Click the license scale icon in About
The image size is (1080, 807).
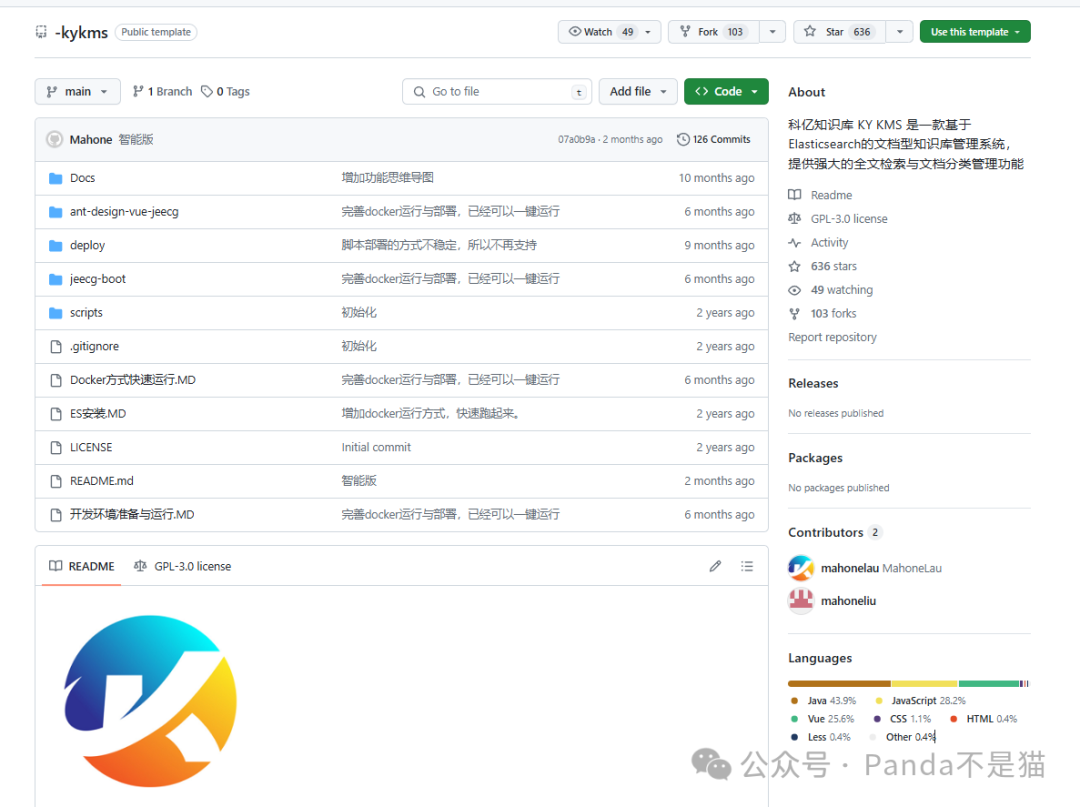794,218
